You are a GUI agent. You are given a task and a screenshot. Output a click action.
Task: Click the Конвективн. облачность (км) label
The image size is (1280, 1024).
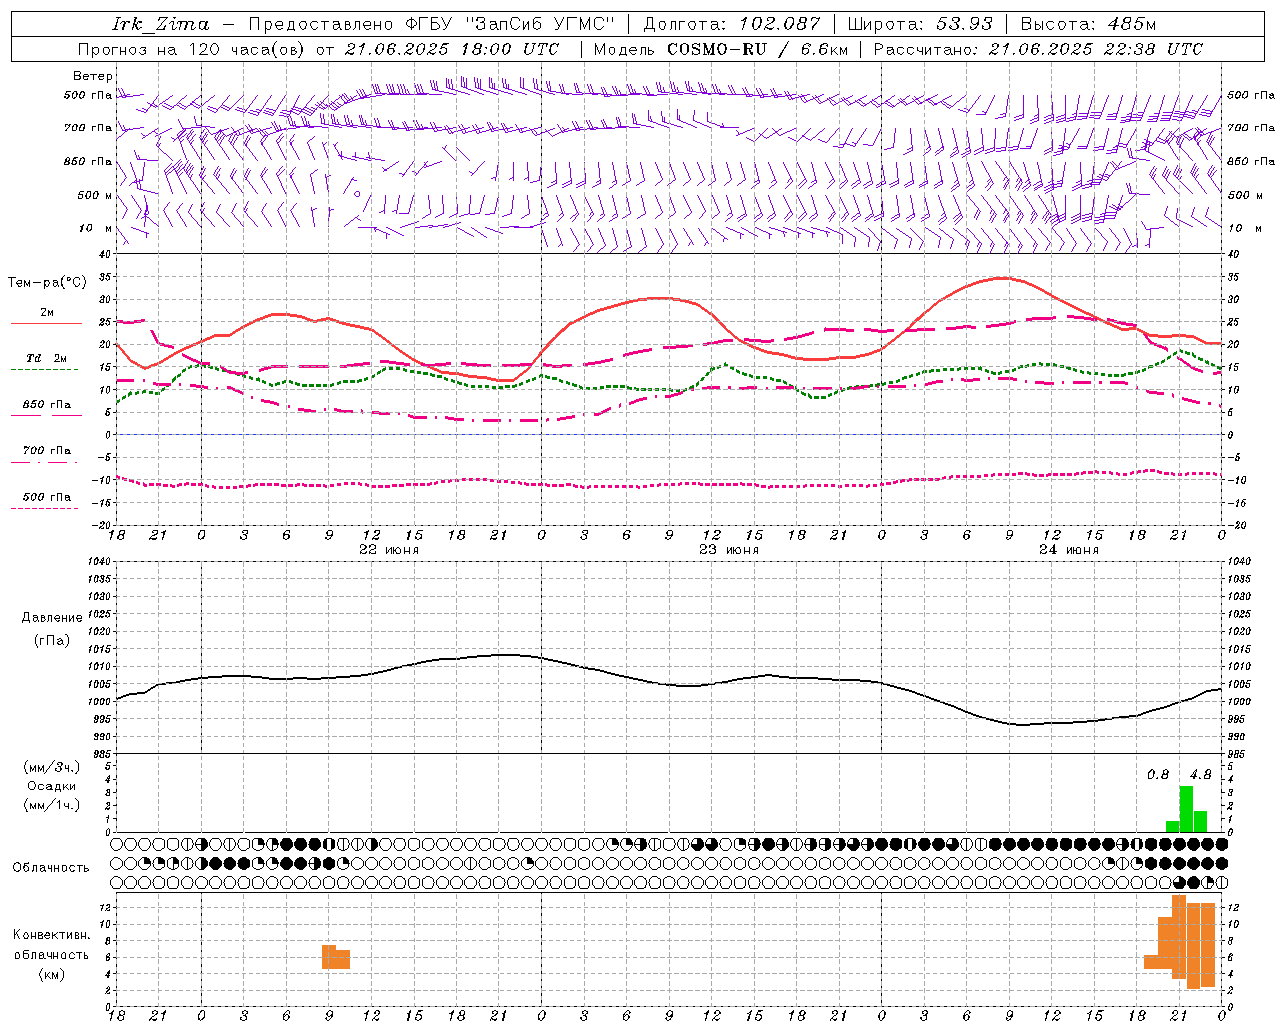pos(51,954)
